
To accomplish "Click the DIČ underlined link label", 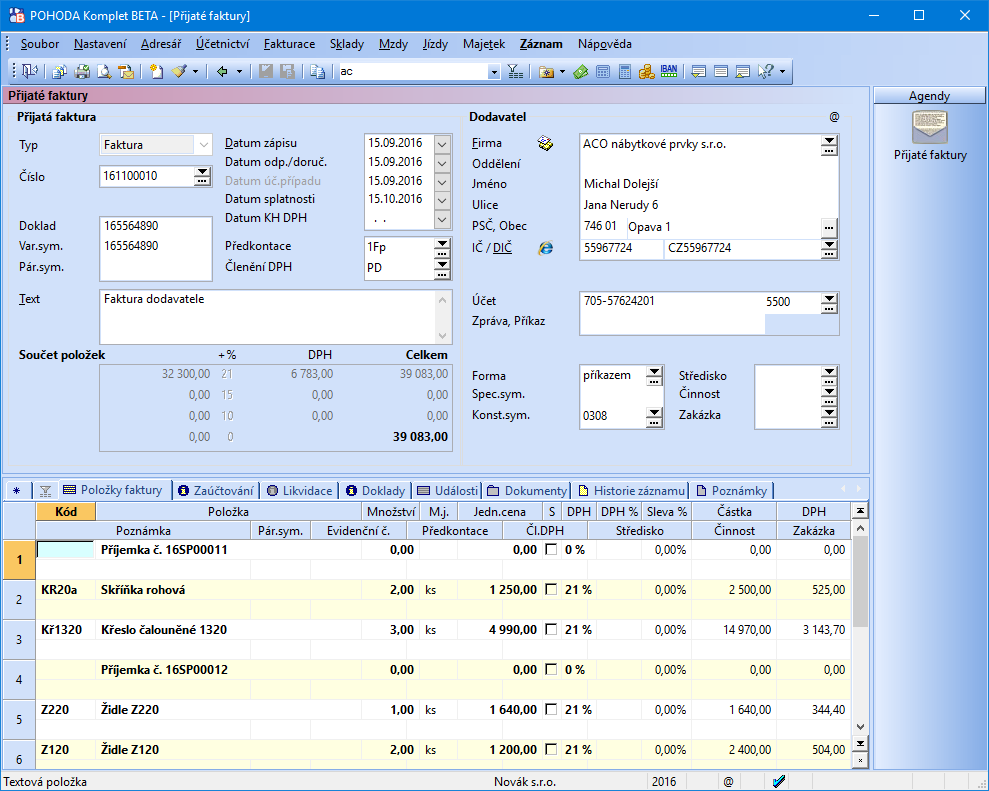I will (502, 248).
